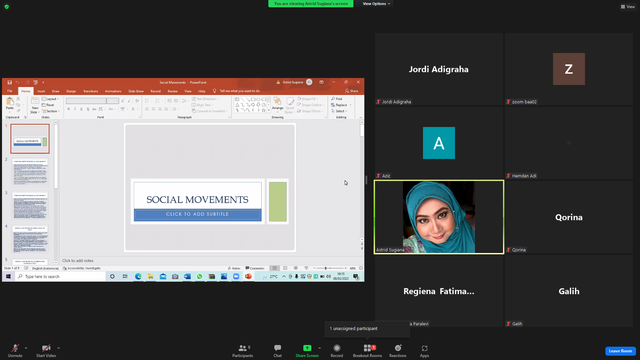Viewport: 640px width, 360px height.
Task: Select slide 2 thumbnail in slide panel
Action: 30,172
